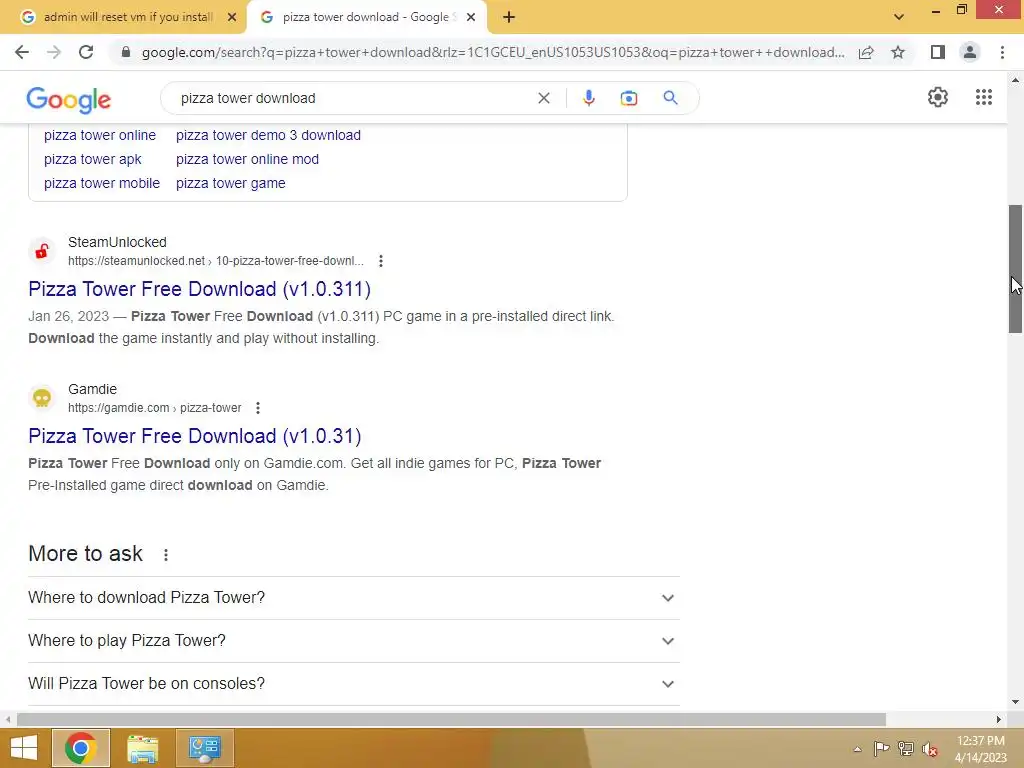Submit search with the magnifier icon
This screenshot has width=1024, height=768.
670,98
